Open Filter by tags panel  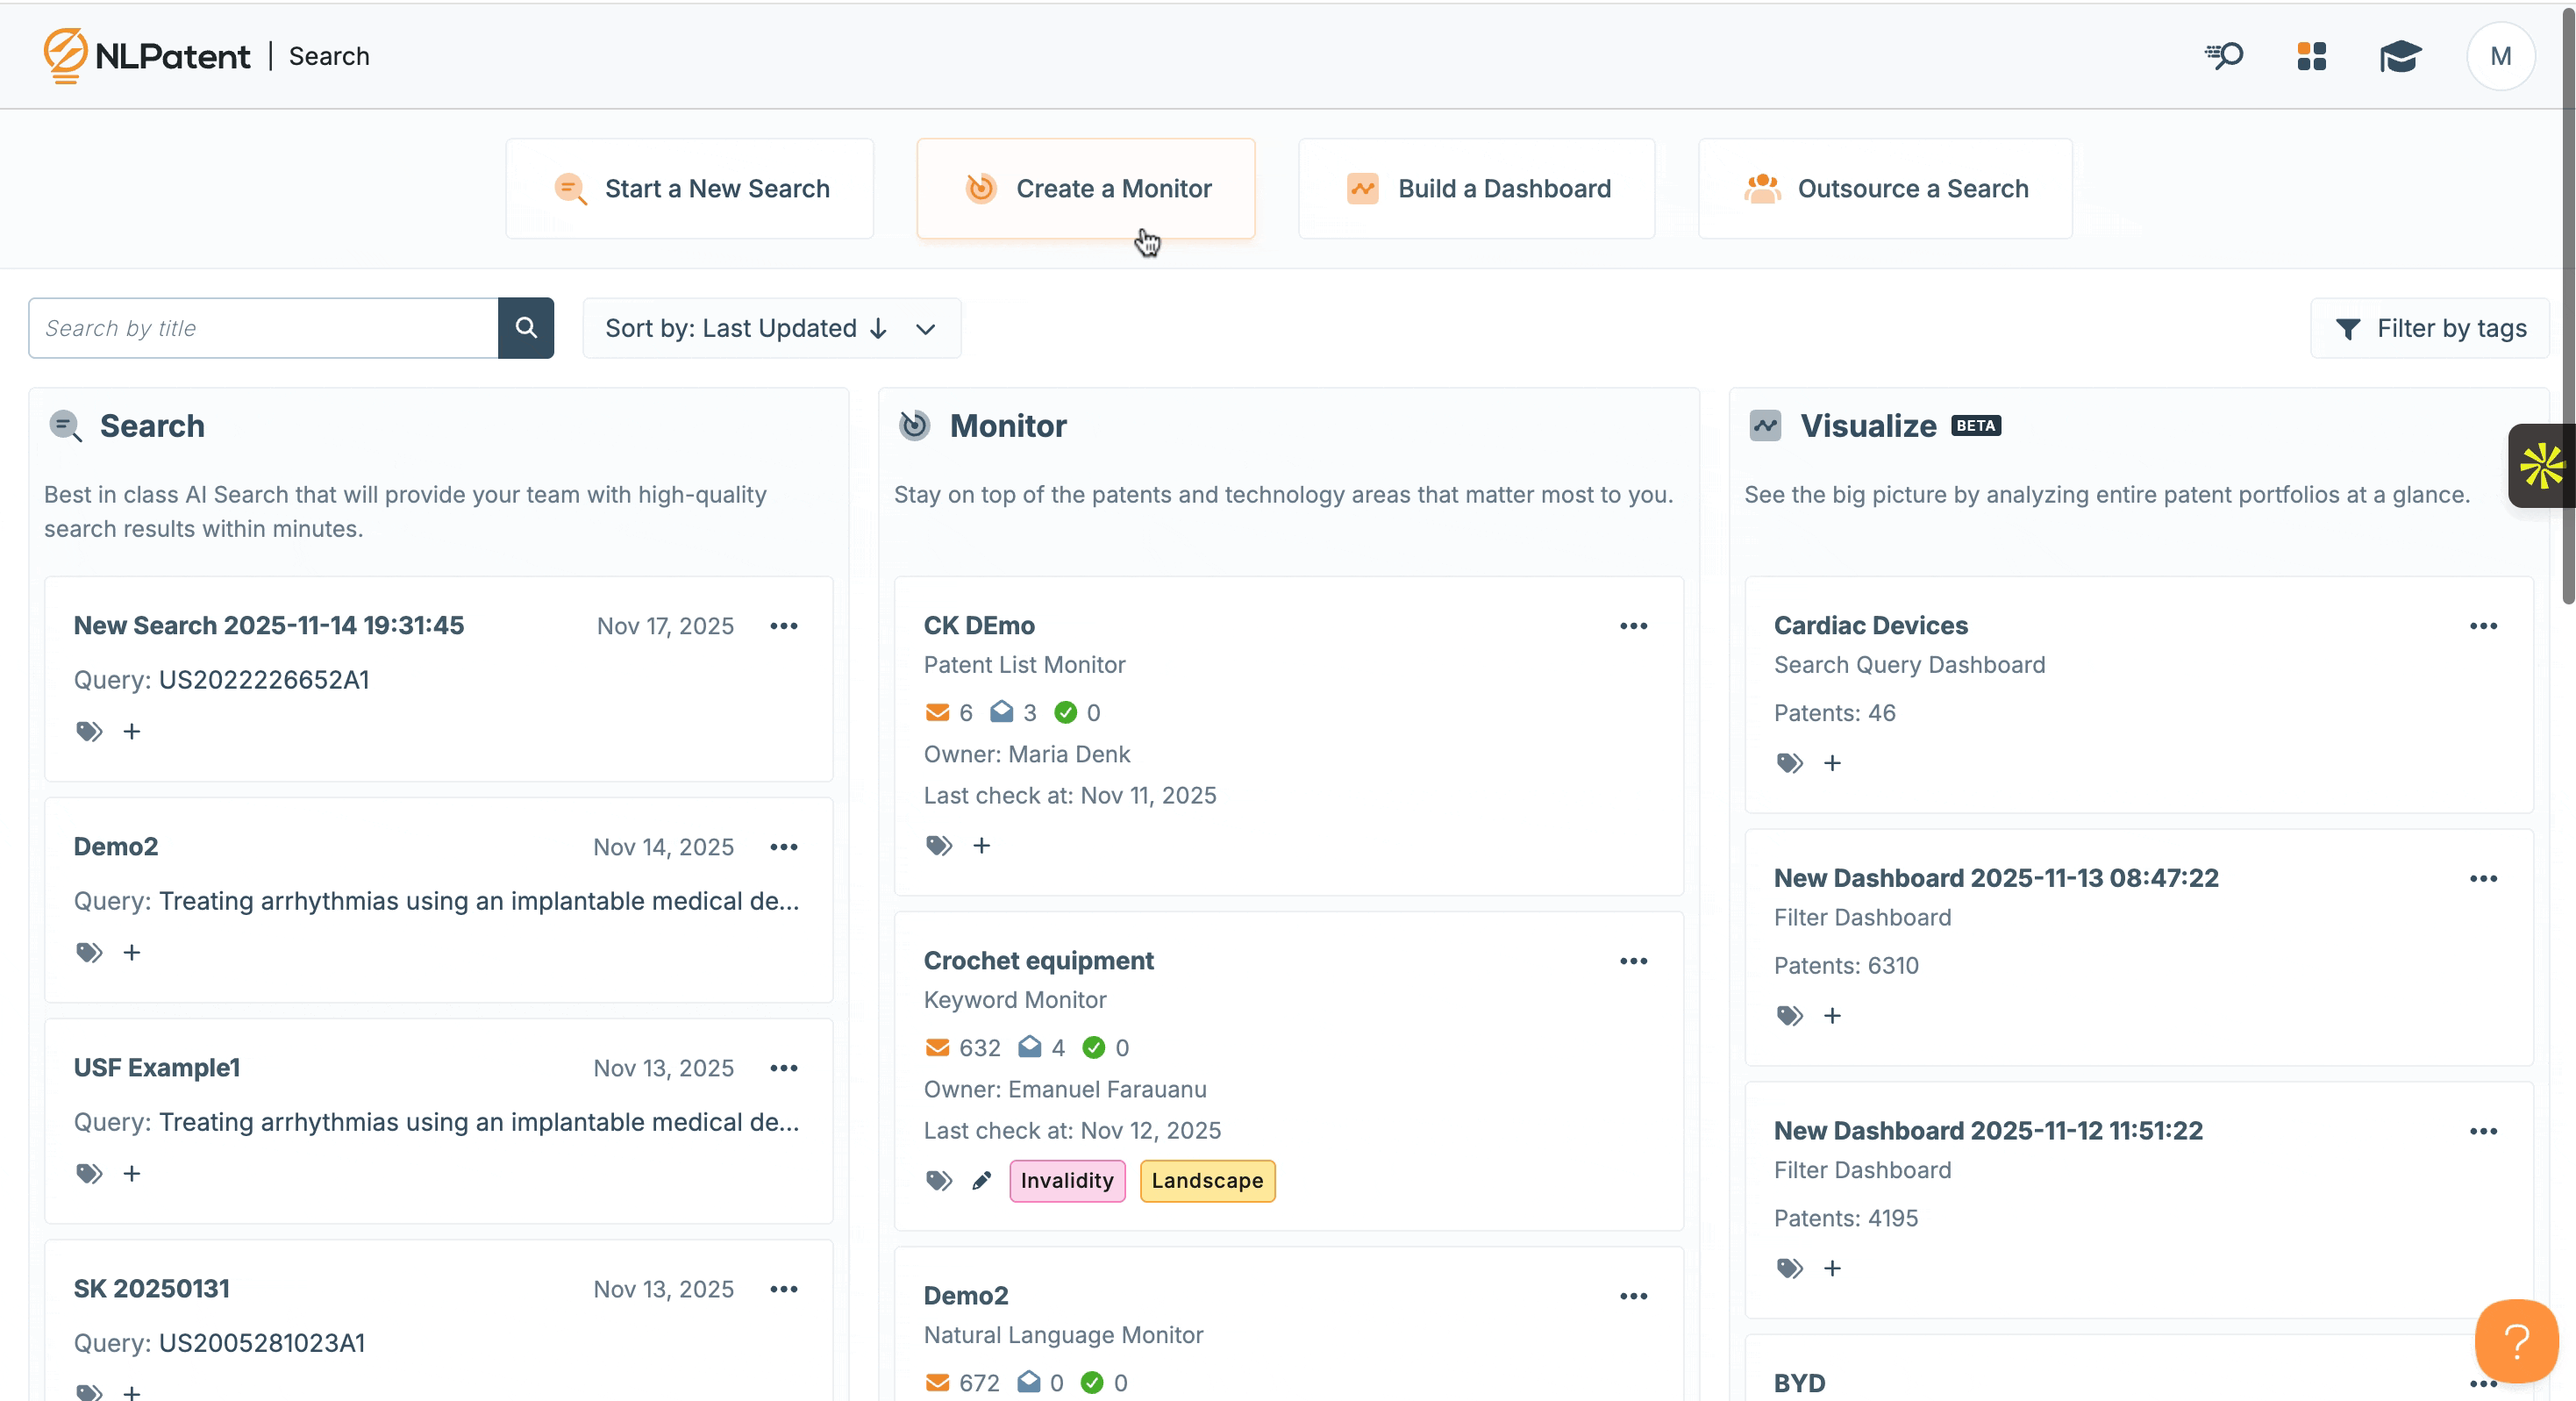(2430, 328)
